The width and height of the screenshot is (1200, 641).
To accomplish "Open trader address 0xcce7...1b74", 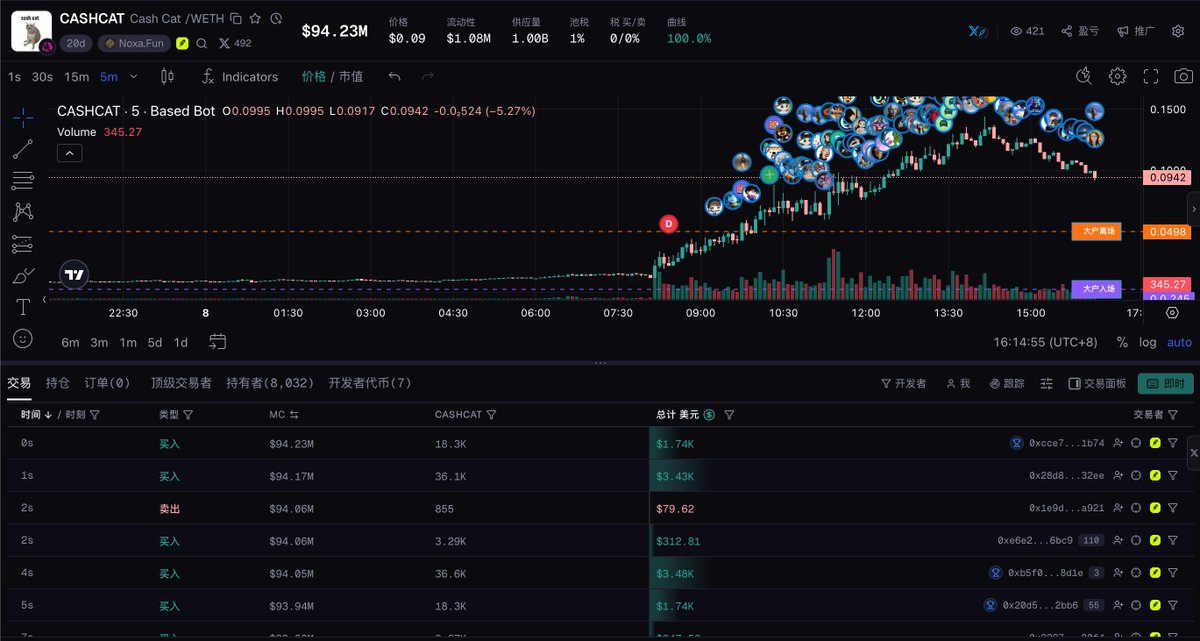I will click(1066, 443).
